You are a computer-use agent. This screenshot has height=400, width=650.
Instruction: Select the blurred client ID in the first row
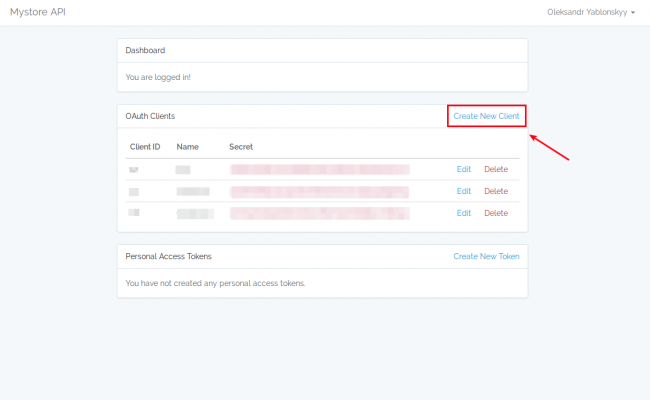click(x=133, y=170)
